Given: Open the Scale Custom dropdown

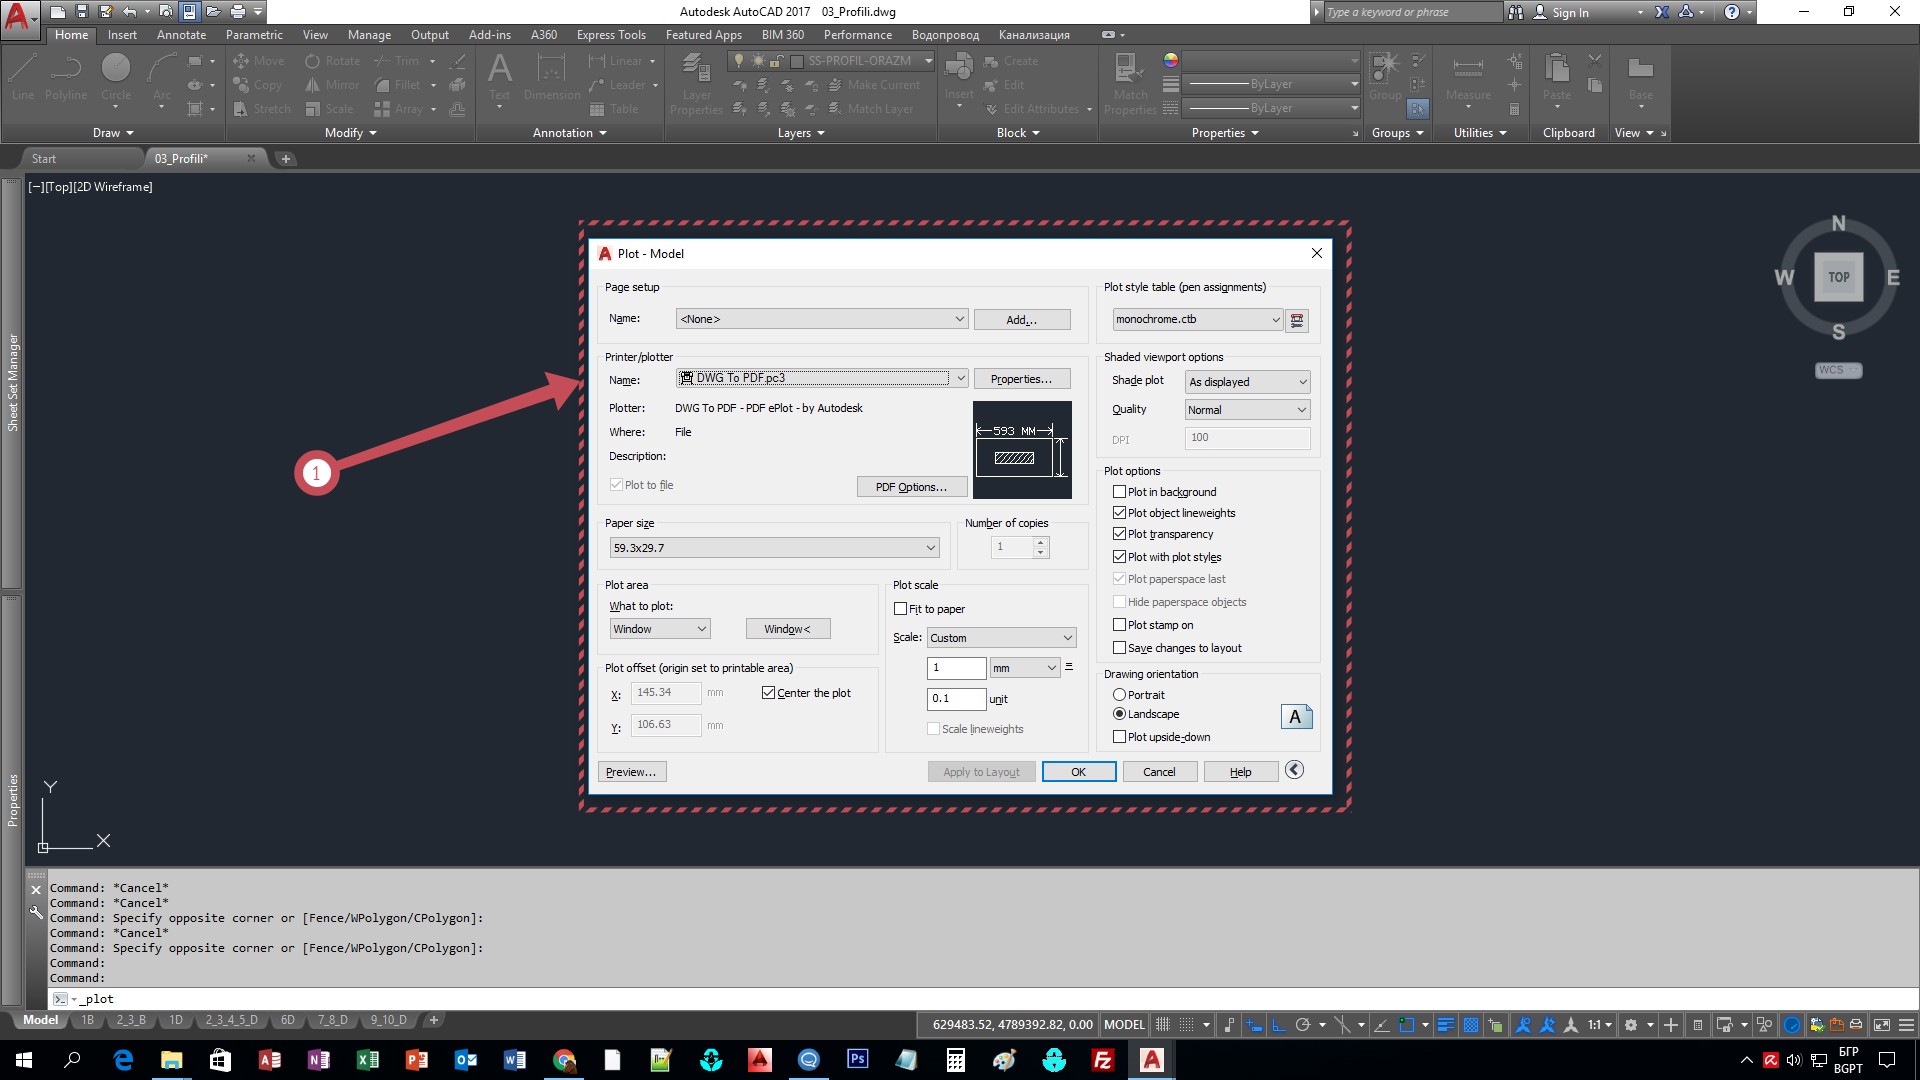Looking at the screenshot, I should (x=1001, y=638).
